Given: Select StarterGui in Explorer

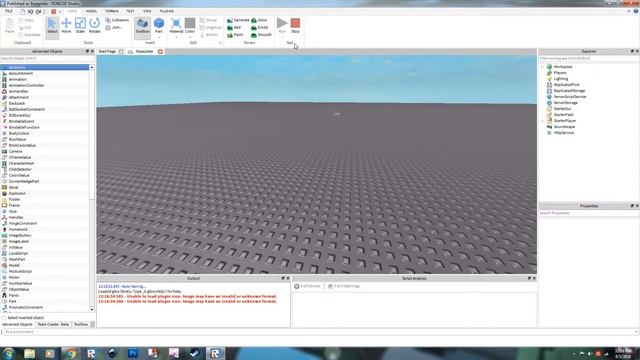Looking at the screenshot, I should pyautogui.click(x=562, y=109).
